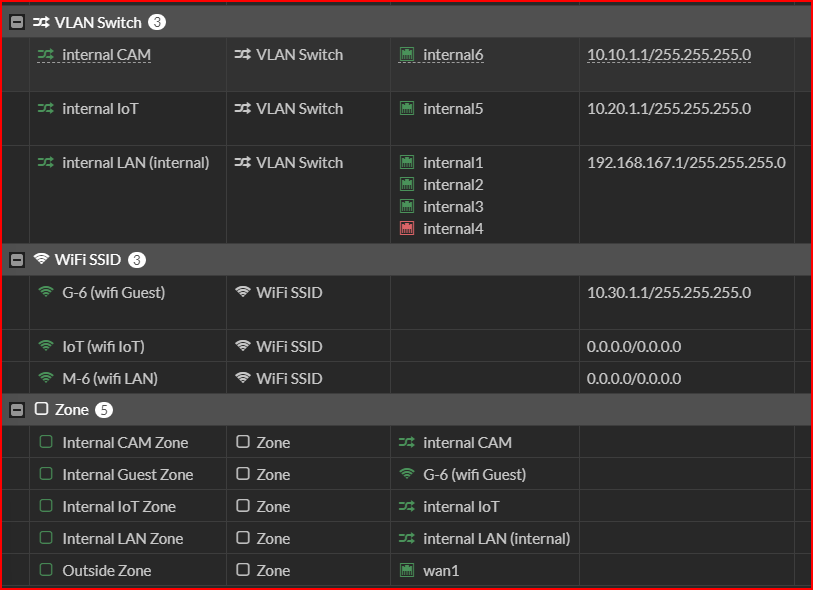Click the Internal CAM Zone square icon
The image size is (813, 590).
pyautogui.click(x=46, y=443)
